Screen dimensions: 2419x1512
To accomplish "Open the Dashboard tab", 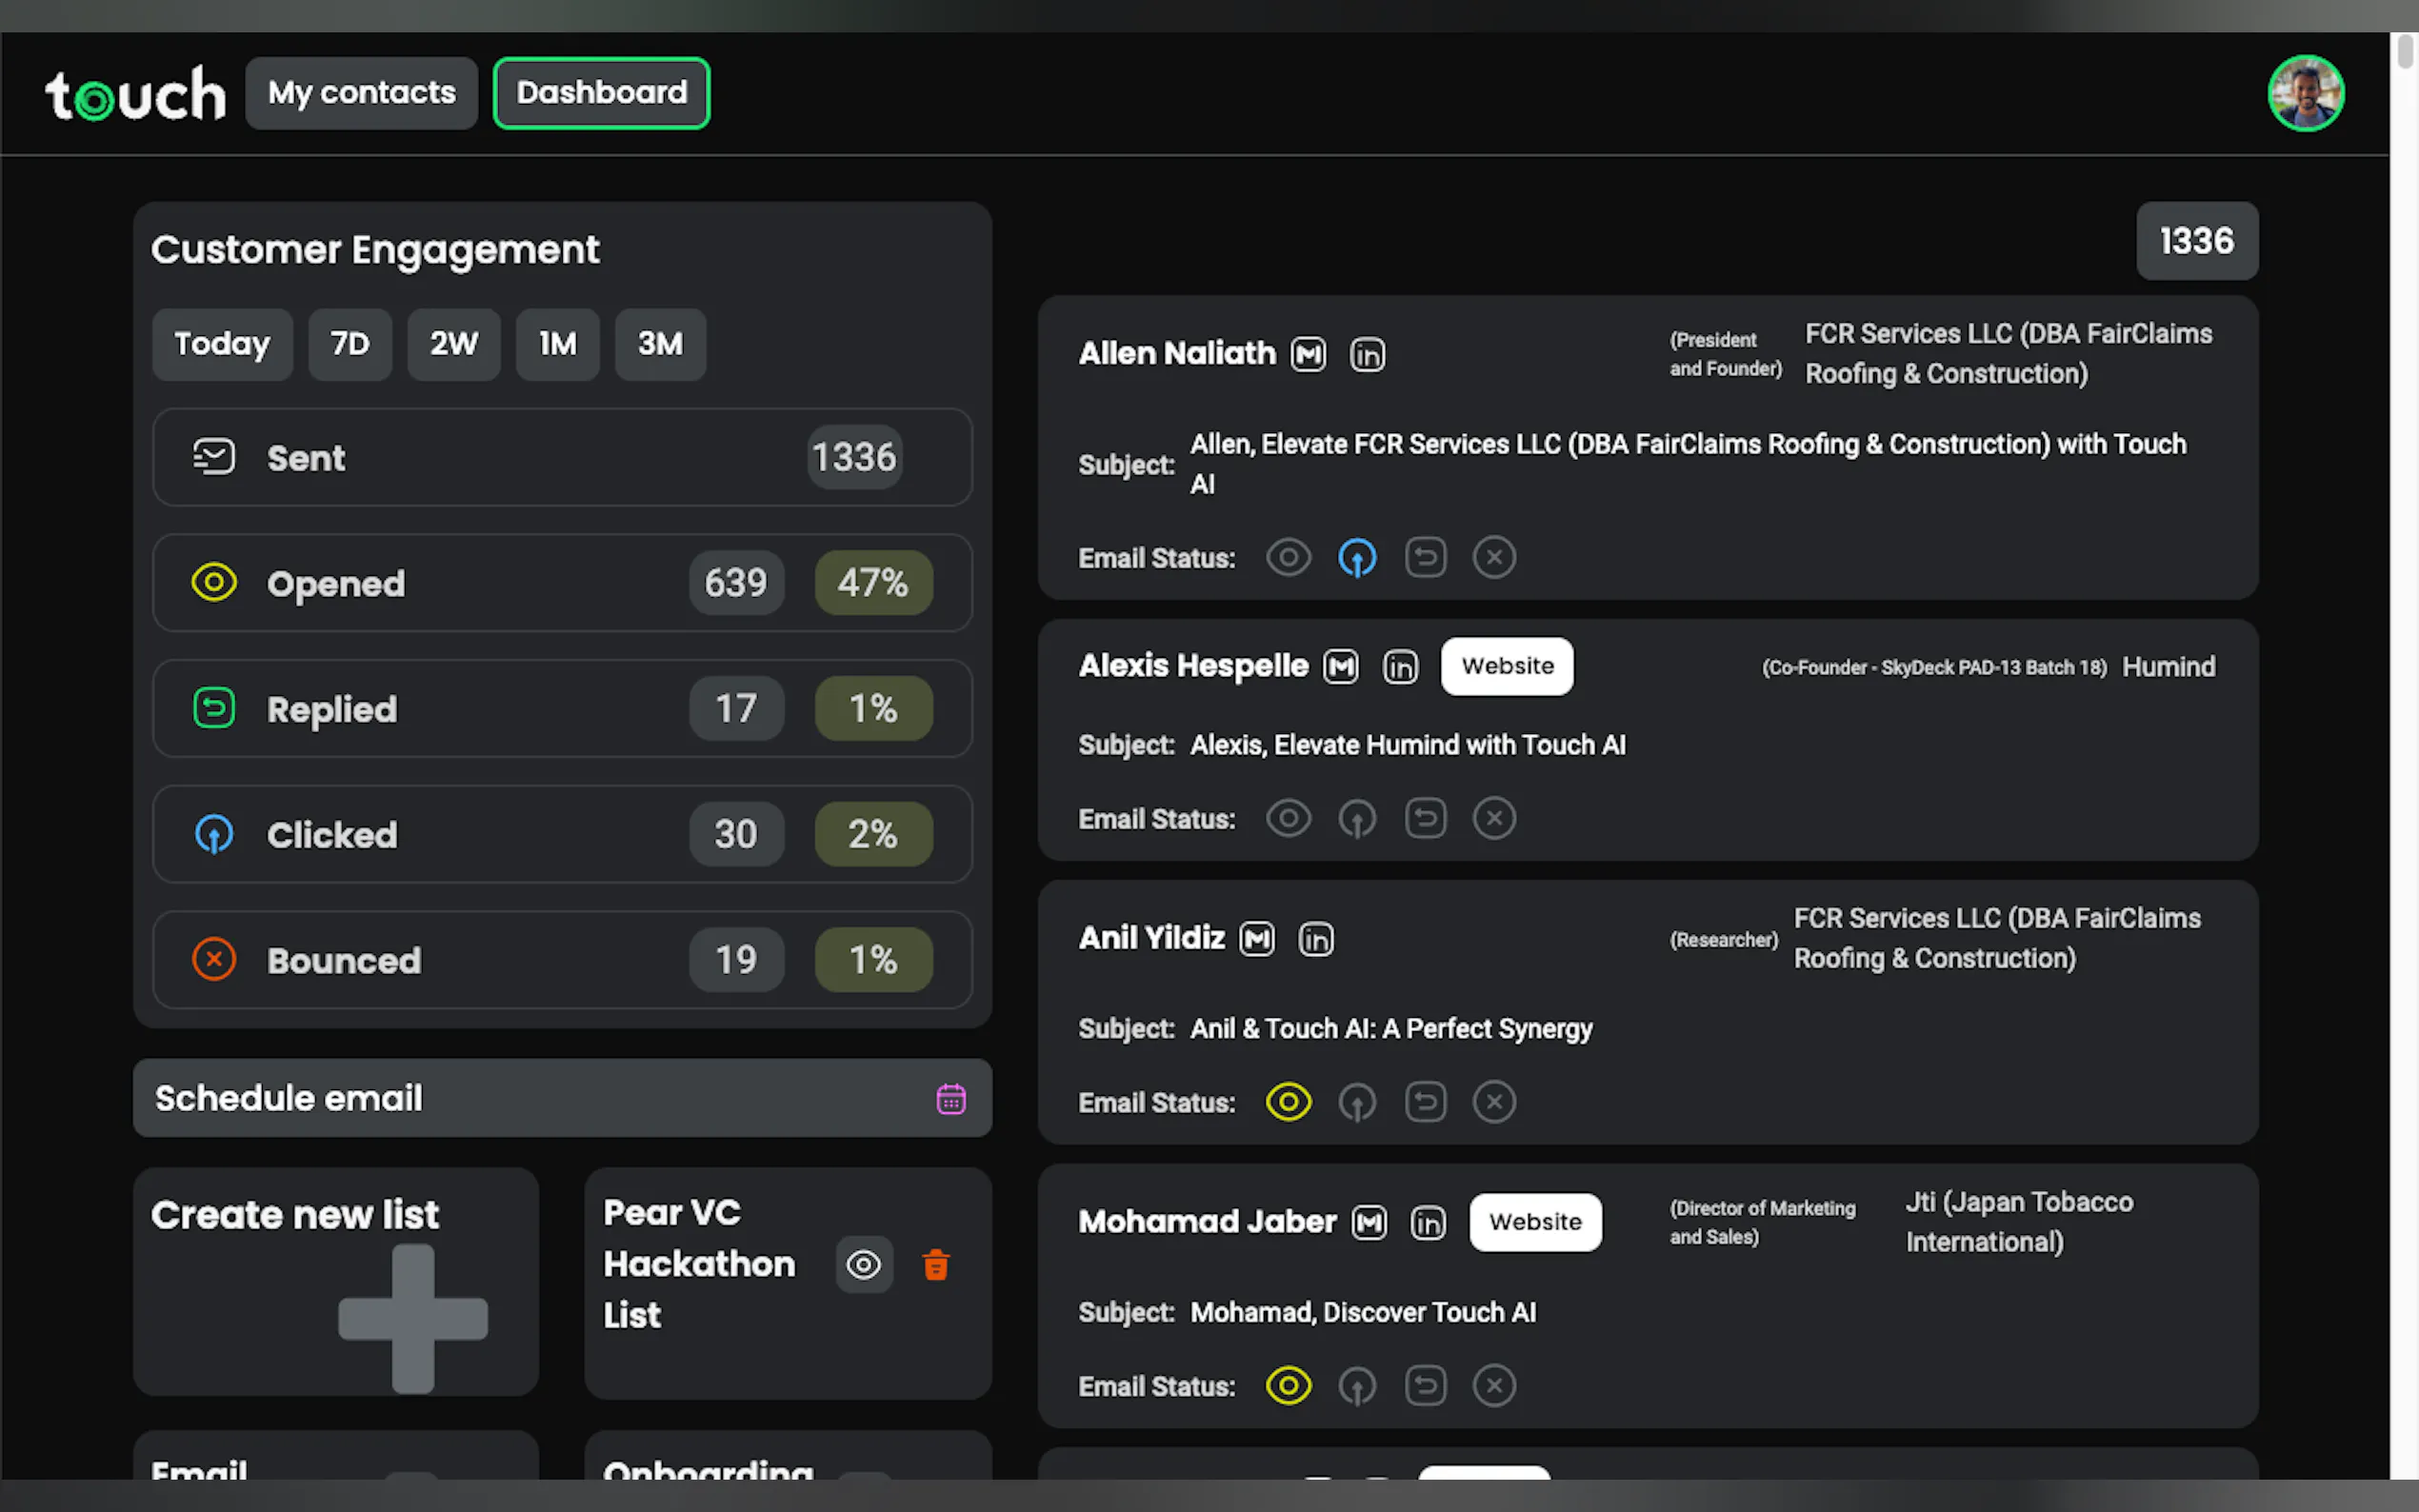I will click(x=601, y=93).
